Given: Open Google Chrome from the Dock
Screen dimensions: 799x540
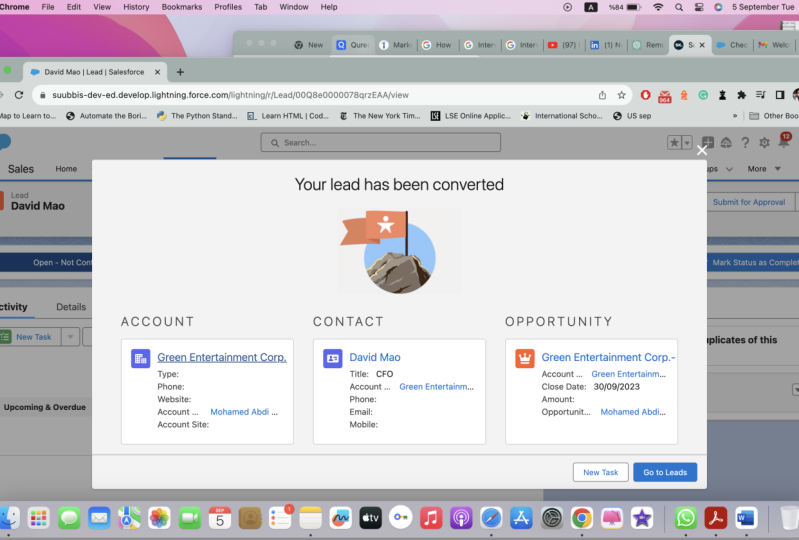Looking at the screenshot, I should coord(581,518).
